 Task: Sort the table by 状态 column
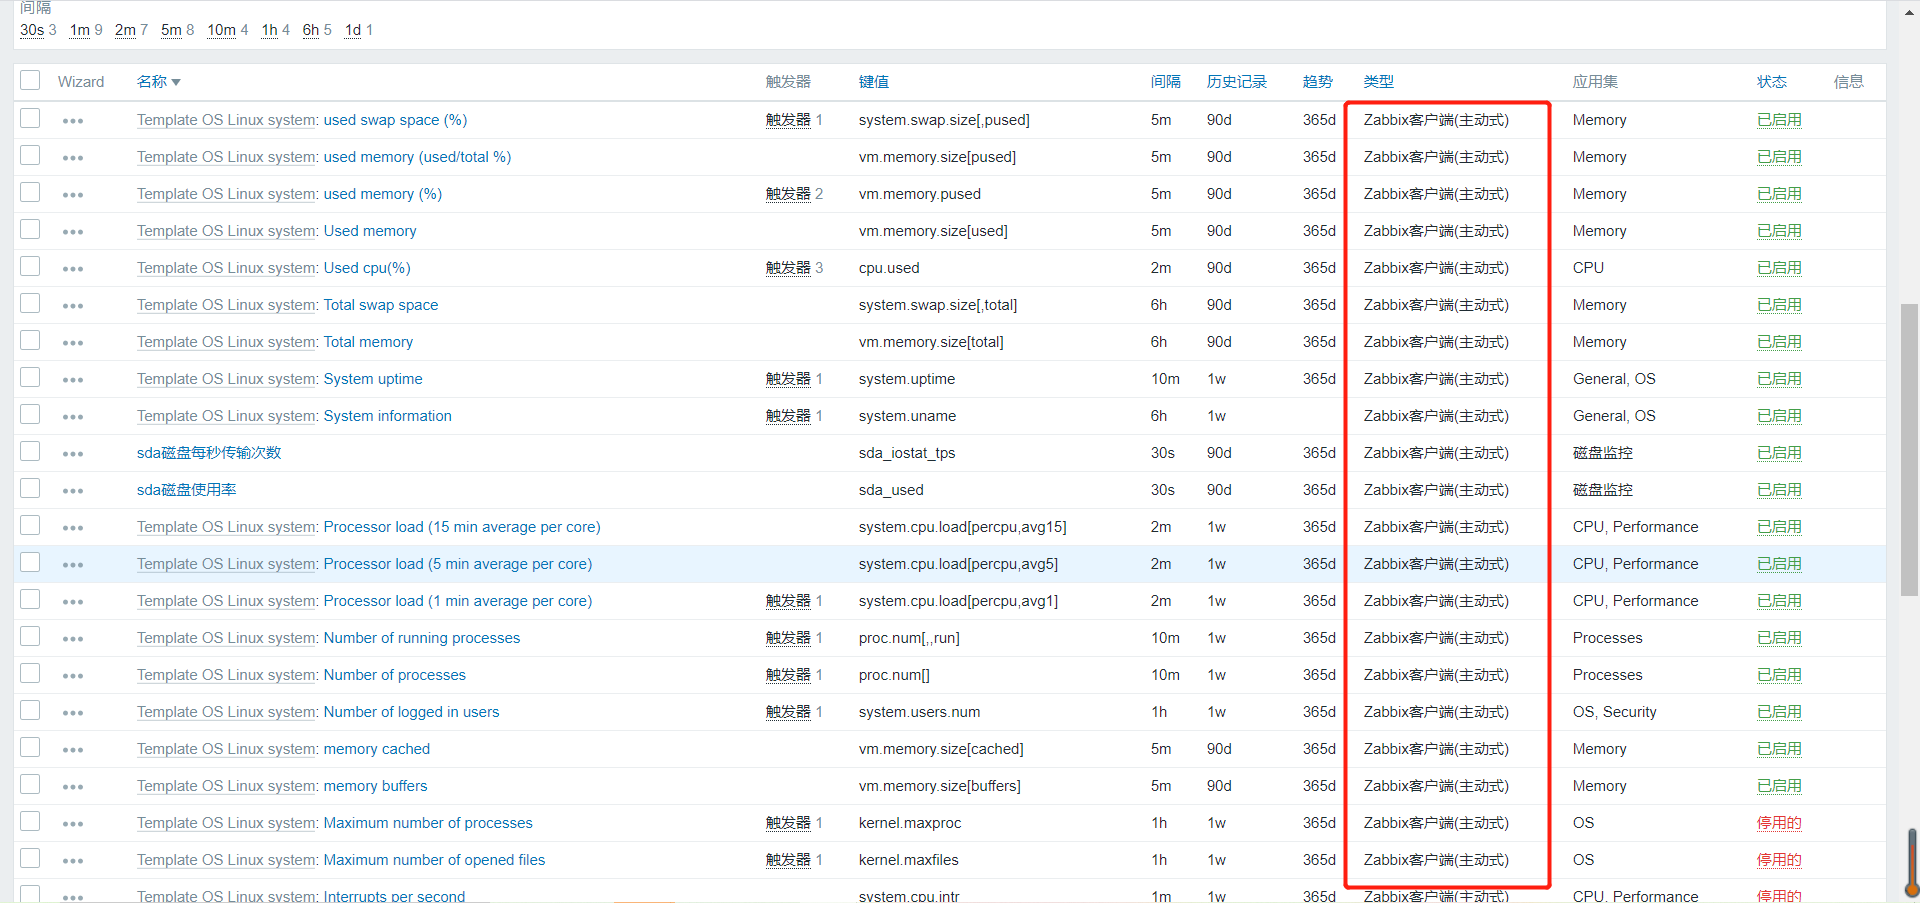tap(1772, 82)
